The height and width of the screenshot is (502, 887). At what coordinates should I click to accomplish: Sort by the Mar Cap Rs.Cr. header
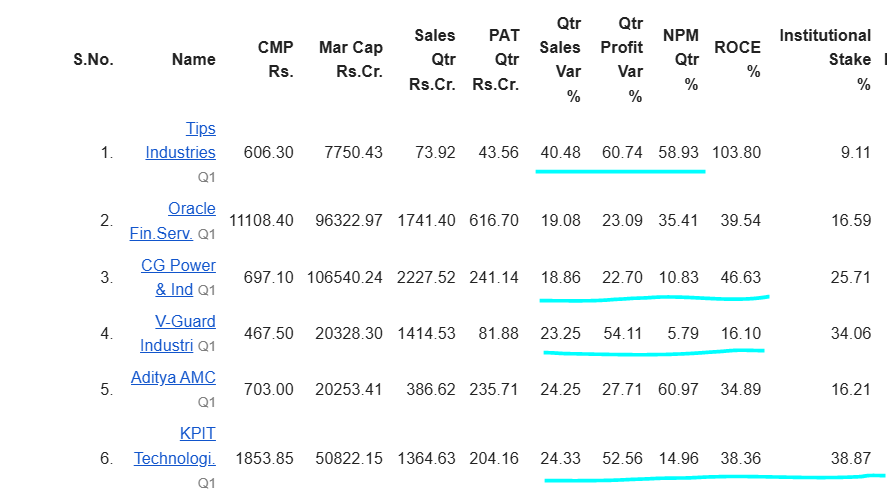(x=351, y=59)
